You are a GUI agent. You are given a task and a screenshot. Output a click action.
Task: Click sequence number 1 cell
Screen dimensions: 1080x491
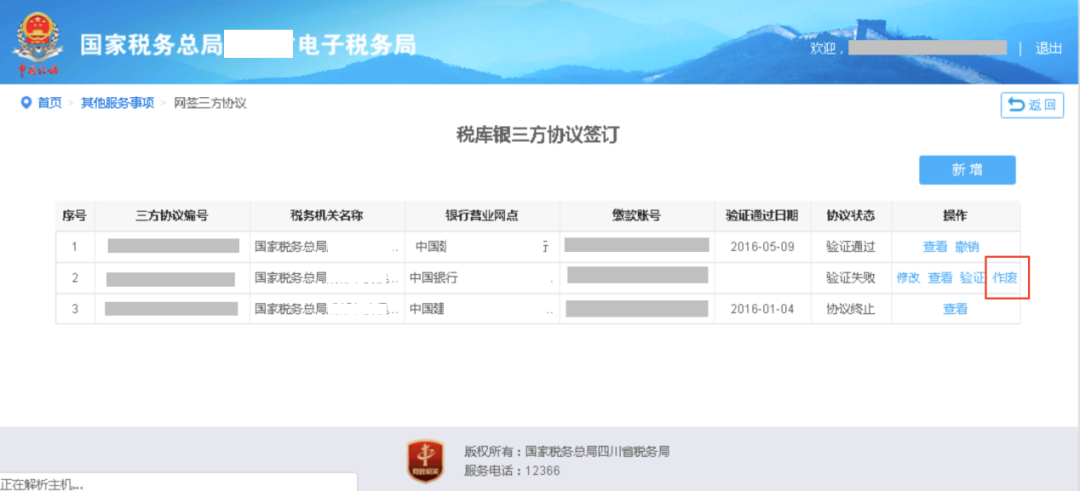[x=74, y=247]
